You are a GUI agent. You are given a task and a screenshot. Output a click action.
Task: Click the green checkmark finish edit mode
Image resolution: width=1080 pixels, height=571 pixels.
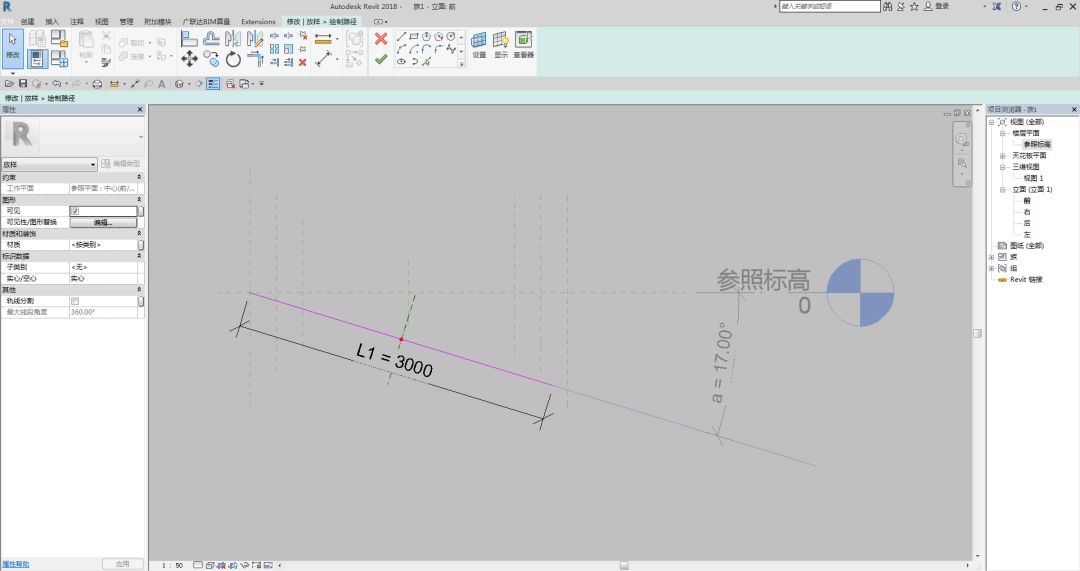(x=381, y=60)
